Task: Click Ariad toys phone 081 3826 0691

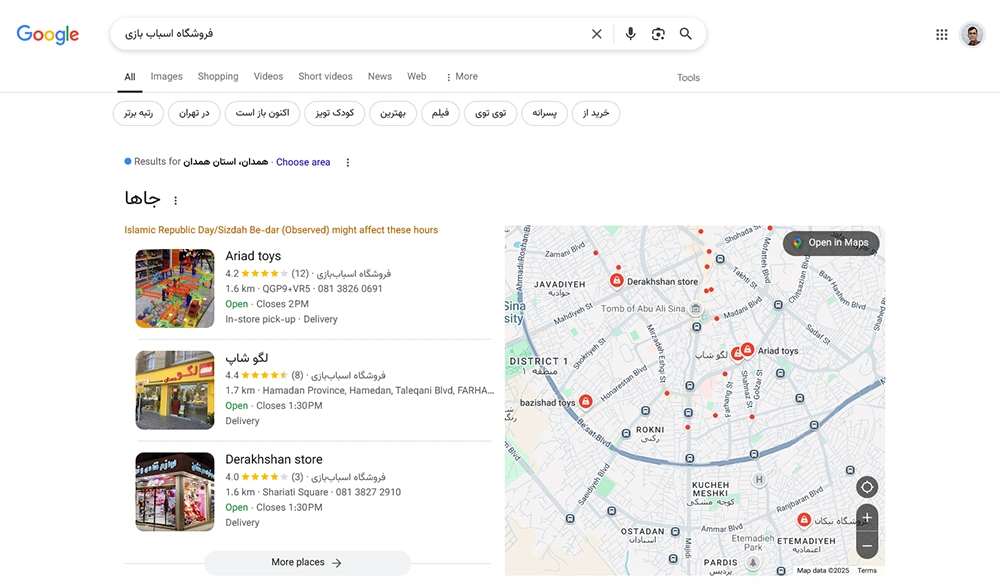Action: click(350, 289)
